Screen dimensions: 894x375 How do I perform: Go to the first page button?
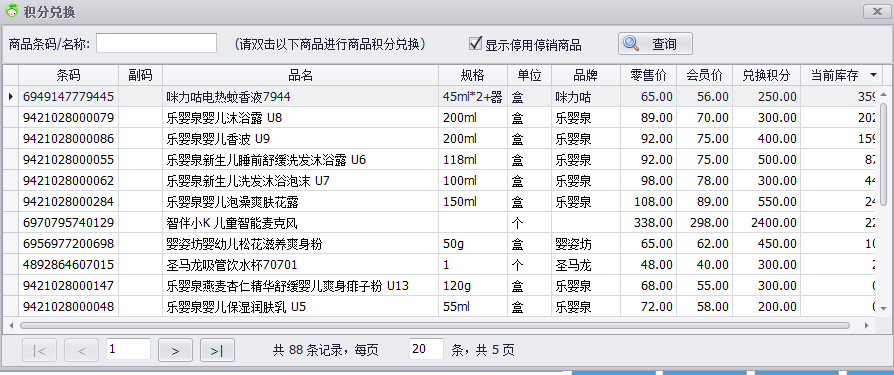(39, 350)
